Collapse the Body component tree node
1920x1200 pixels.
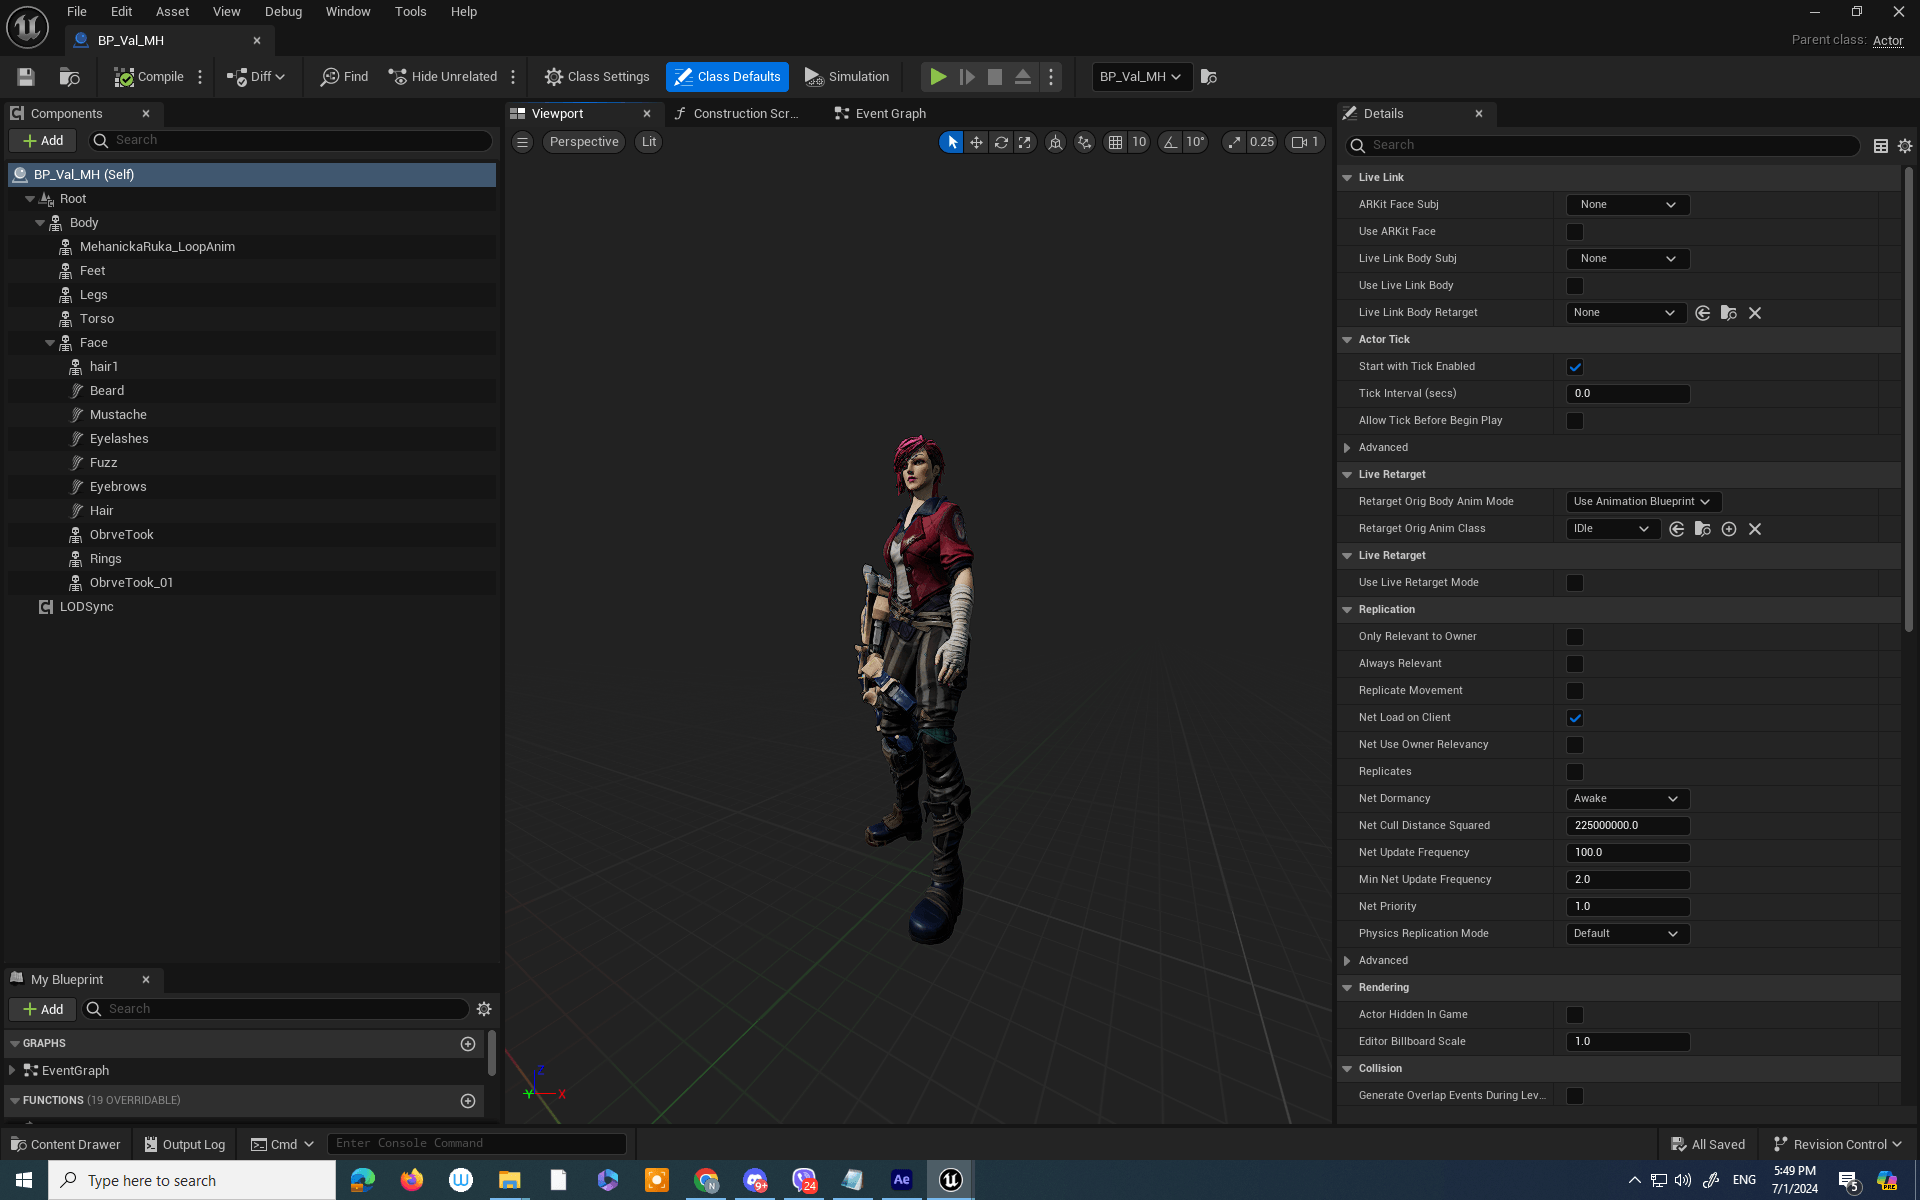(40, 223)
